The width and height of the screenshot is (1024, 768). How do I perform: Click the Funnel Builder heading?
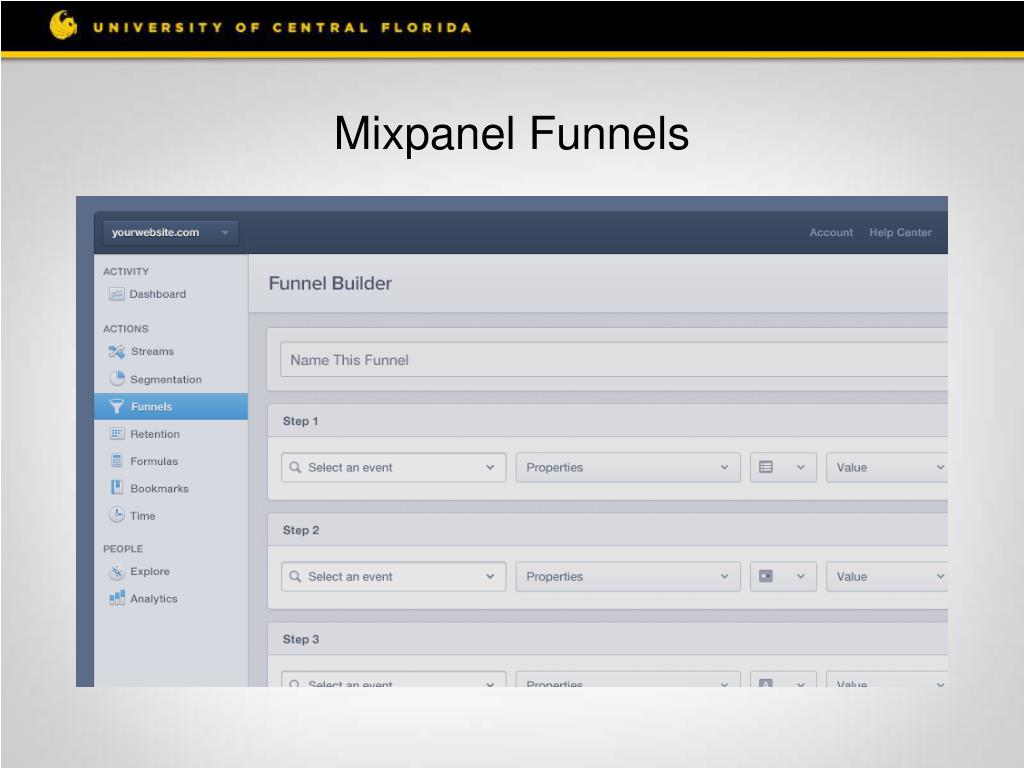tap(330, 283)
